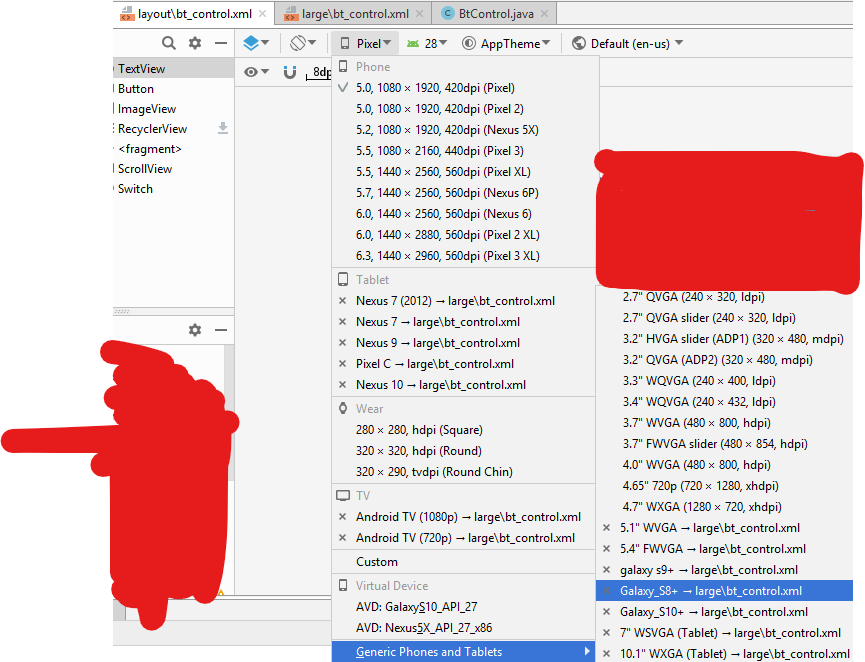Select Pixel C tablet entry
This screenshot has width=865, height=662.
pyautogui.click(x=464, y=364)
